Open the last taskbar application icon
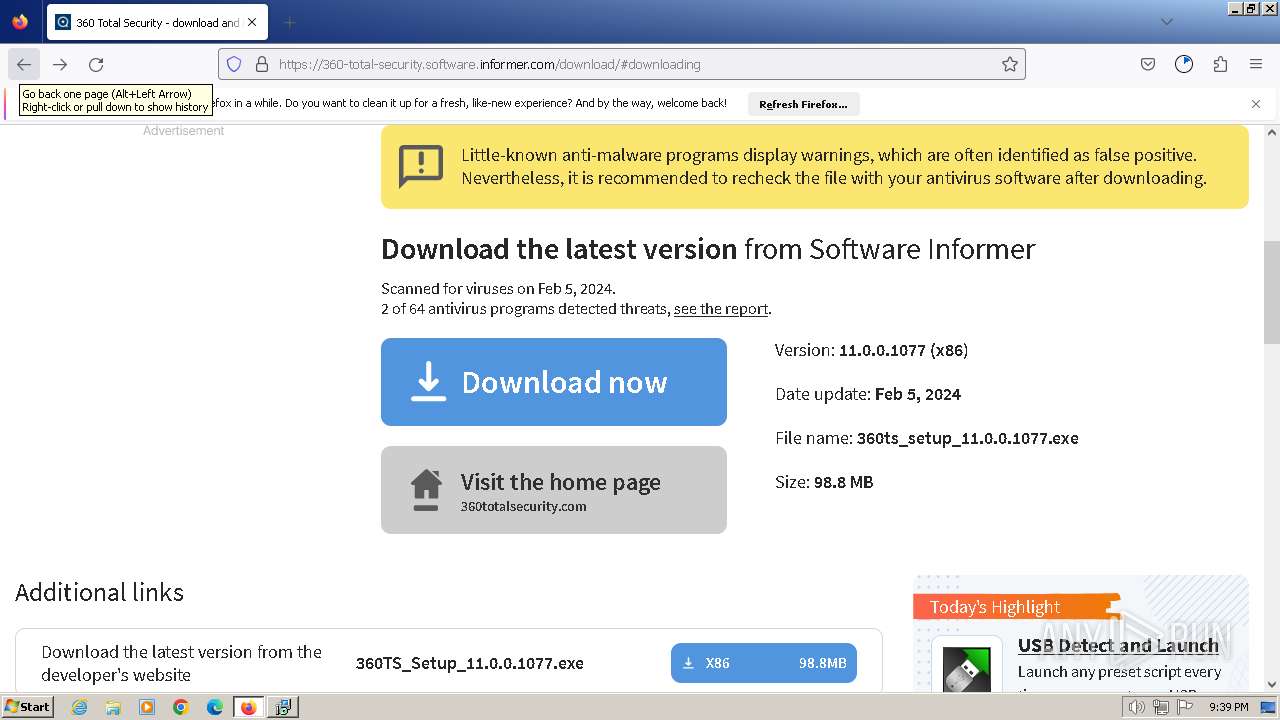The height and width of the screenshot is (720, 1280). 283,707
